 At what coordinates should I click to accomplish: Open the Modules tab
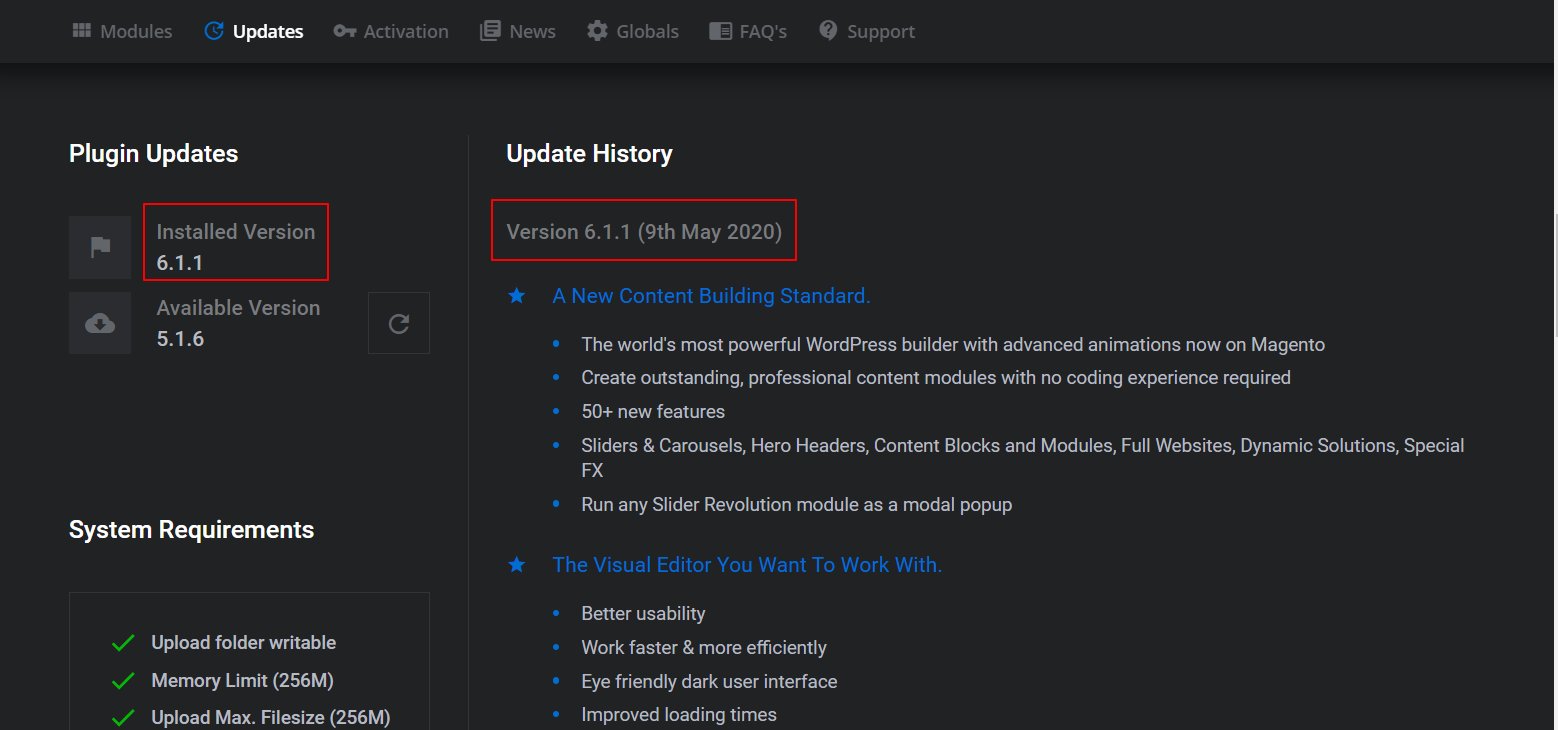(x=122, y=31)
